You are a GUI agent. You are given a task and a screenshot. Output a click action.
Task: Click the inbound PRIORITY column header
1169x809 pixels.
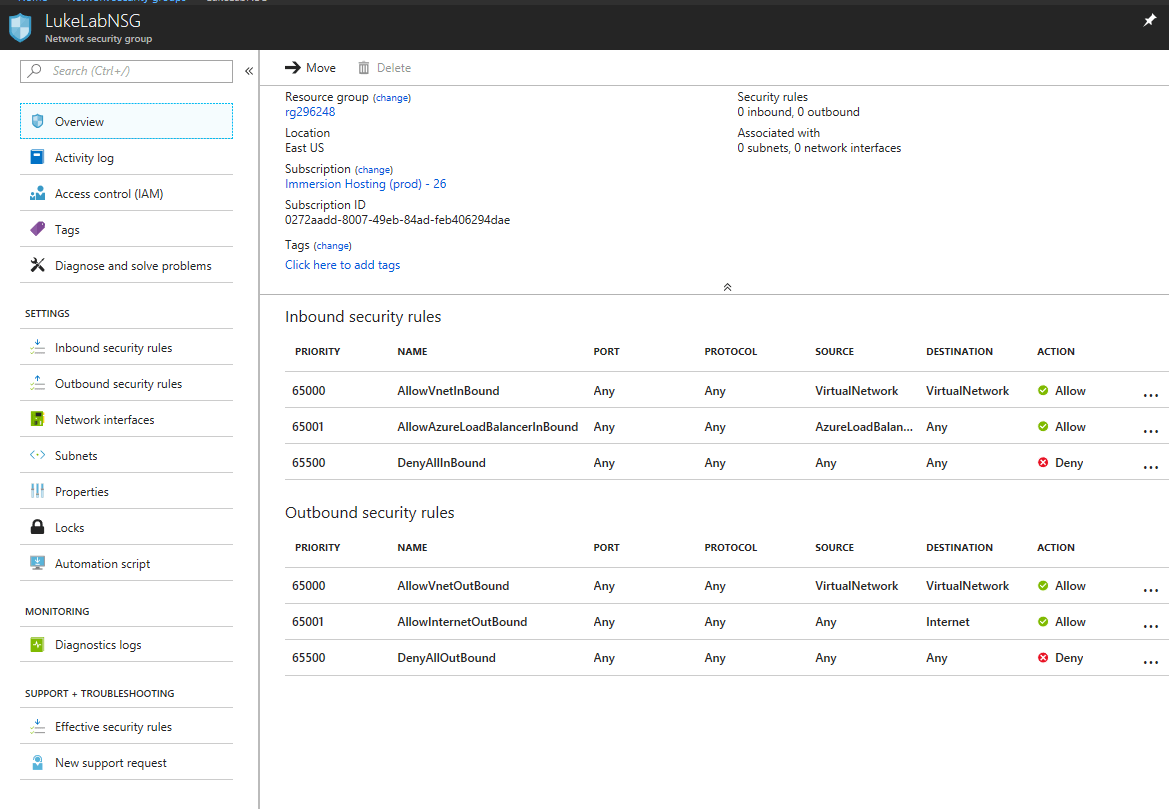click(318, 351)
